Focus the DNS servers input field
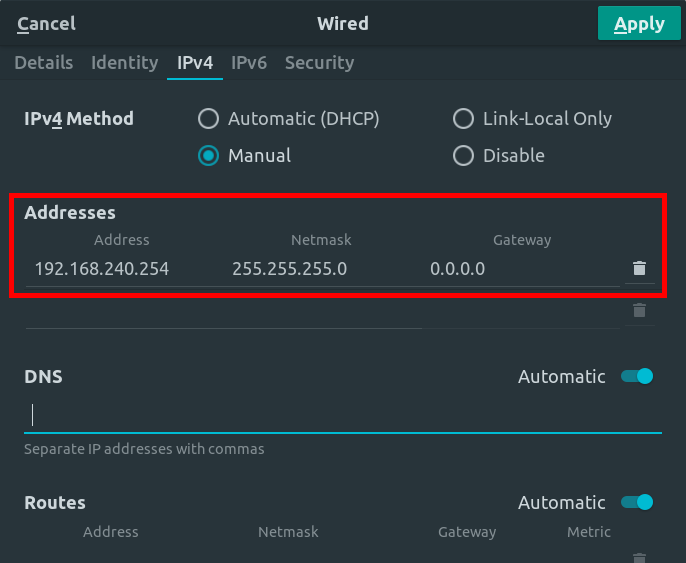This screenshot has height=563, width=686. (343, 415)
